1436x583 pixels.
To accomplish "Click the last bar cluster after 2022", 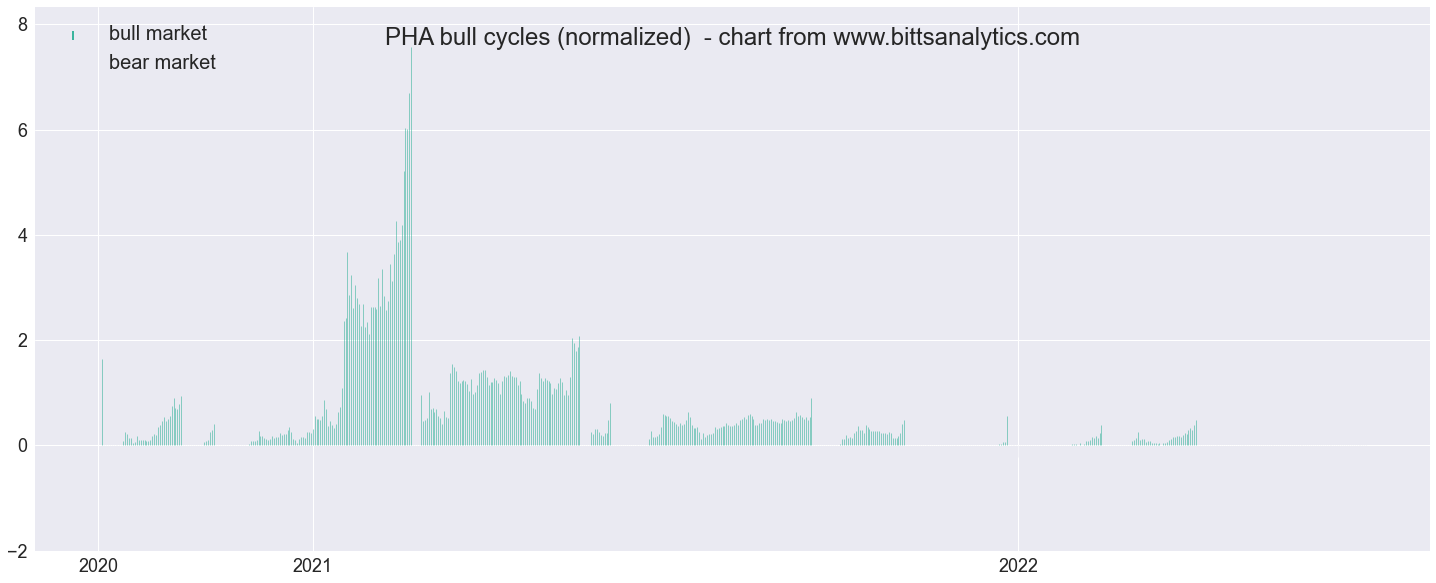I will [x=1164, y=437].
